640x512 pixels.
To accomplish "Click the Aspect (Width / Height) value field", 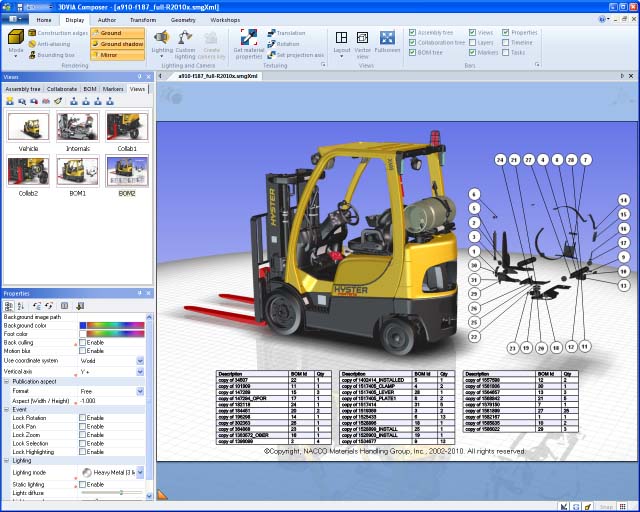I will (111, 401).
